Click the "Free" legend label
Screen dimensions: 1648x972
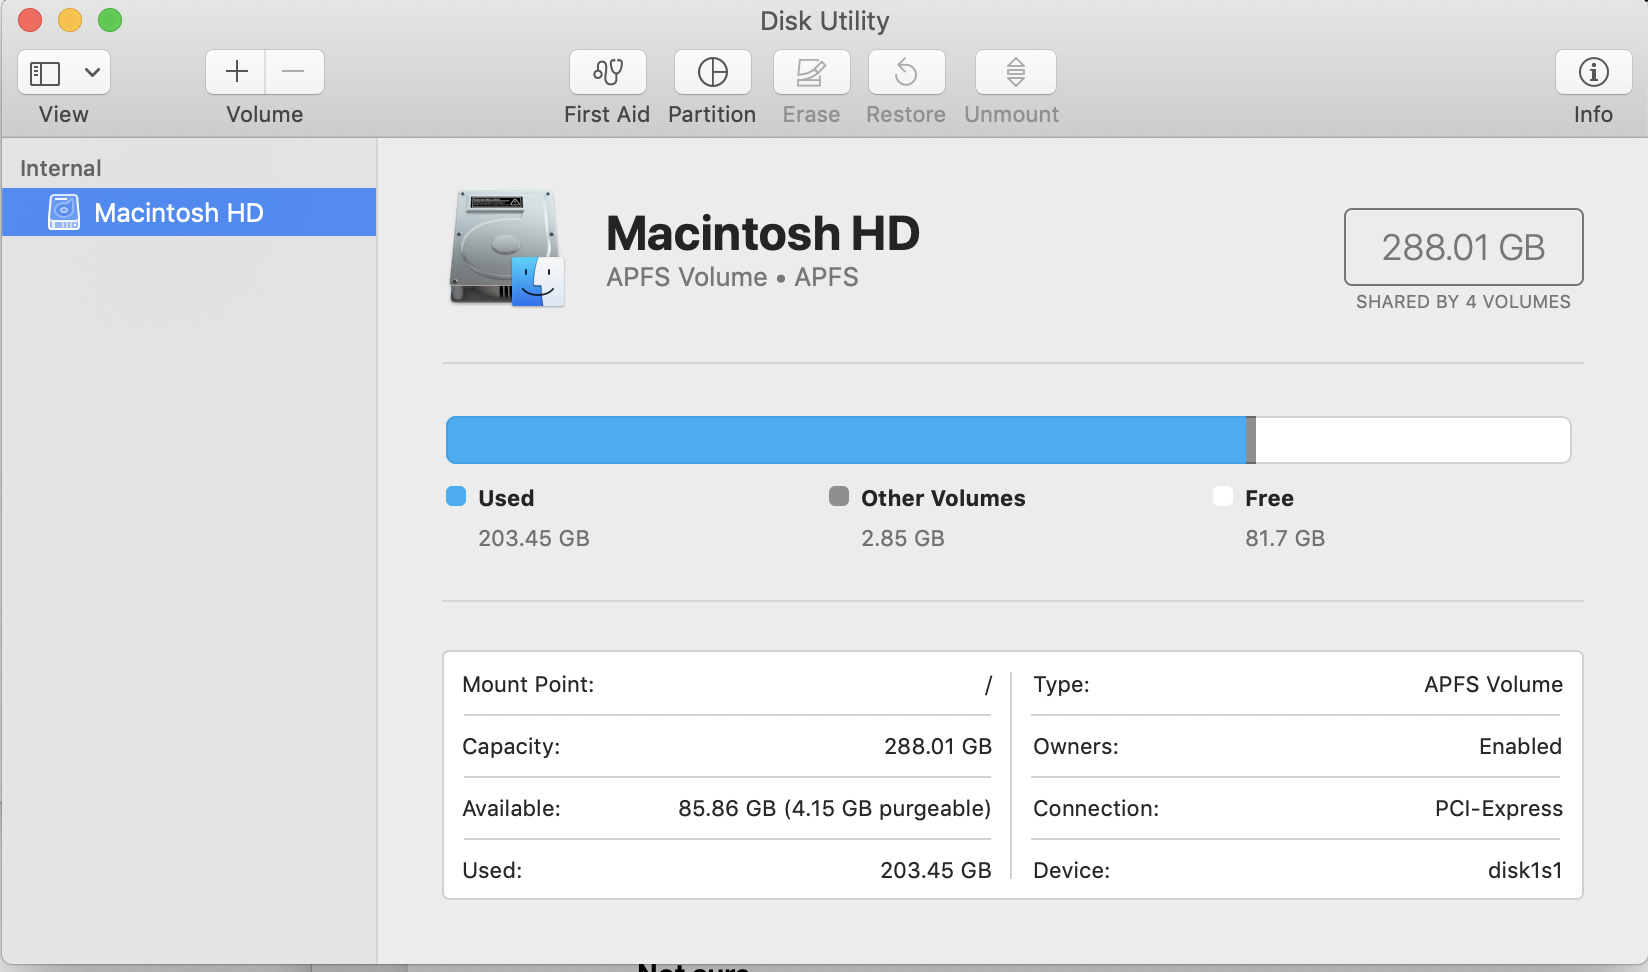click(x=1269, y=498)
